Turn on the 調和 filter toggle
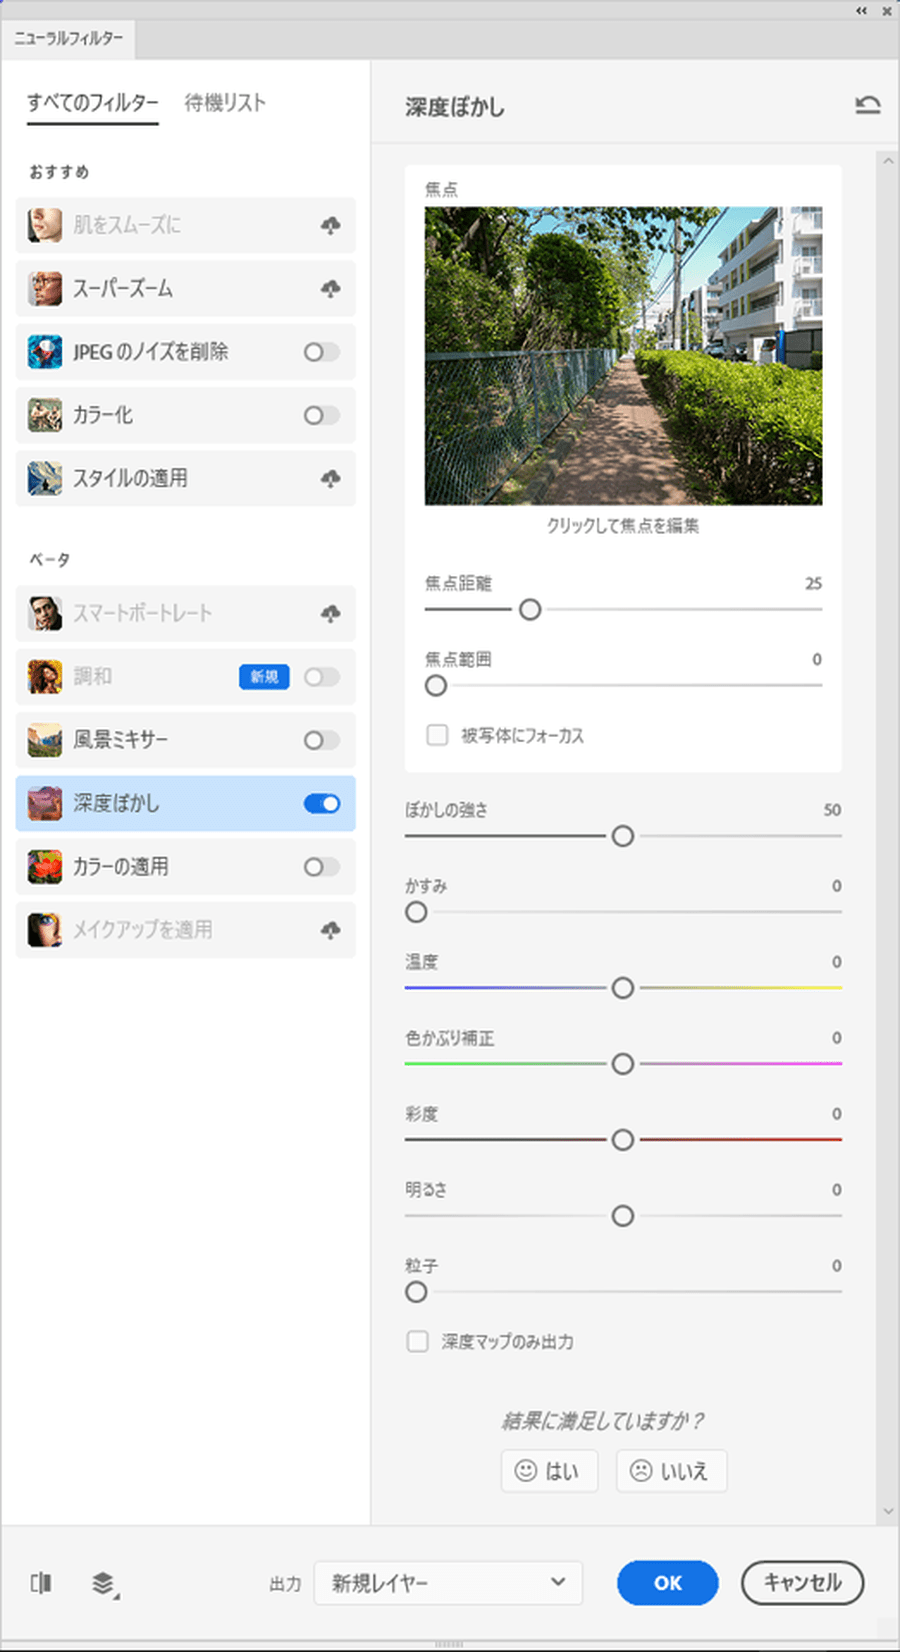Screen dimensions: 900x1652 322,677
